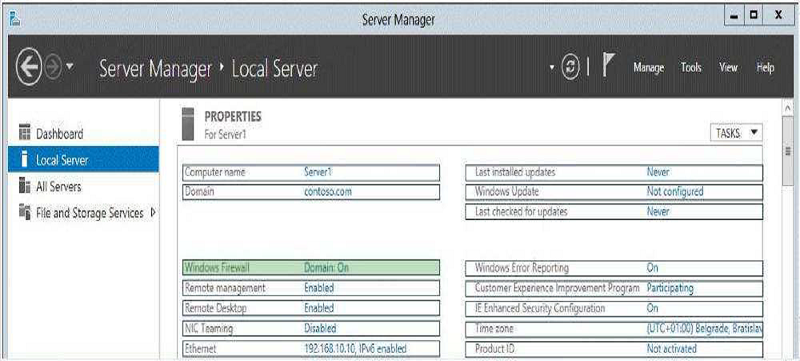This screenshot has width=800, height=361.
Task: Click the Dashboard icon
Action: [24, 133]
